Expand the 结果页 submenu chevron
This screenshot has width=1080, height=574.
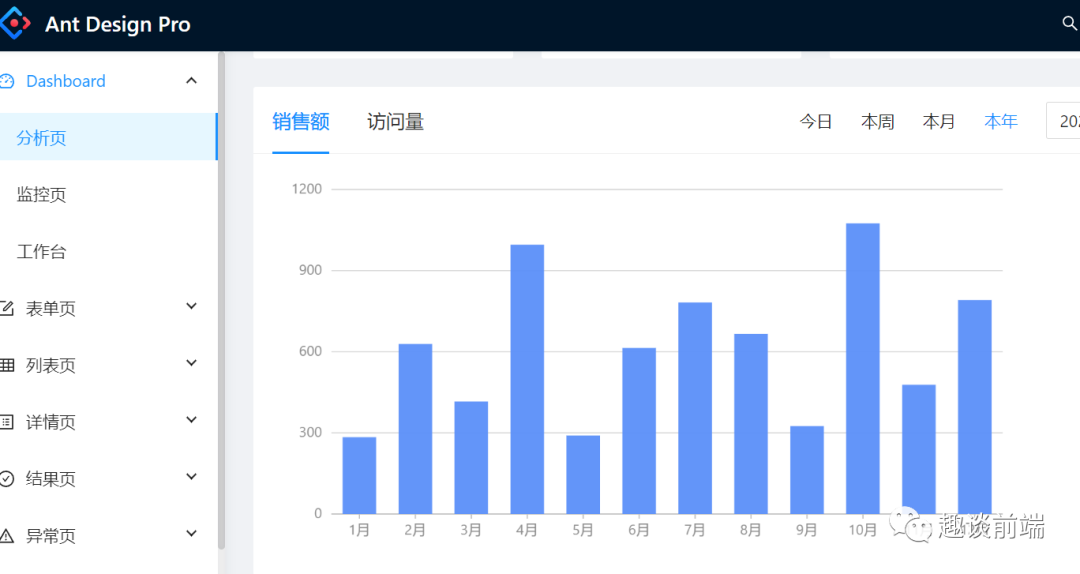pyautogui.click(x=191, y=477)
